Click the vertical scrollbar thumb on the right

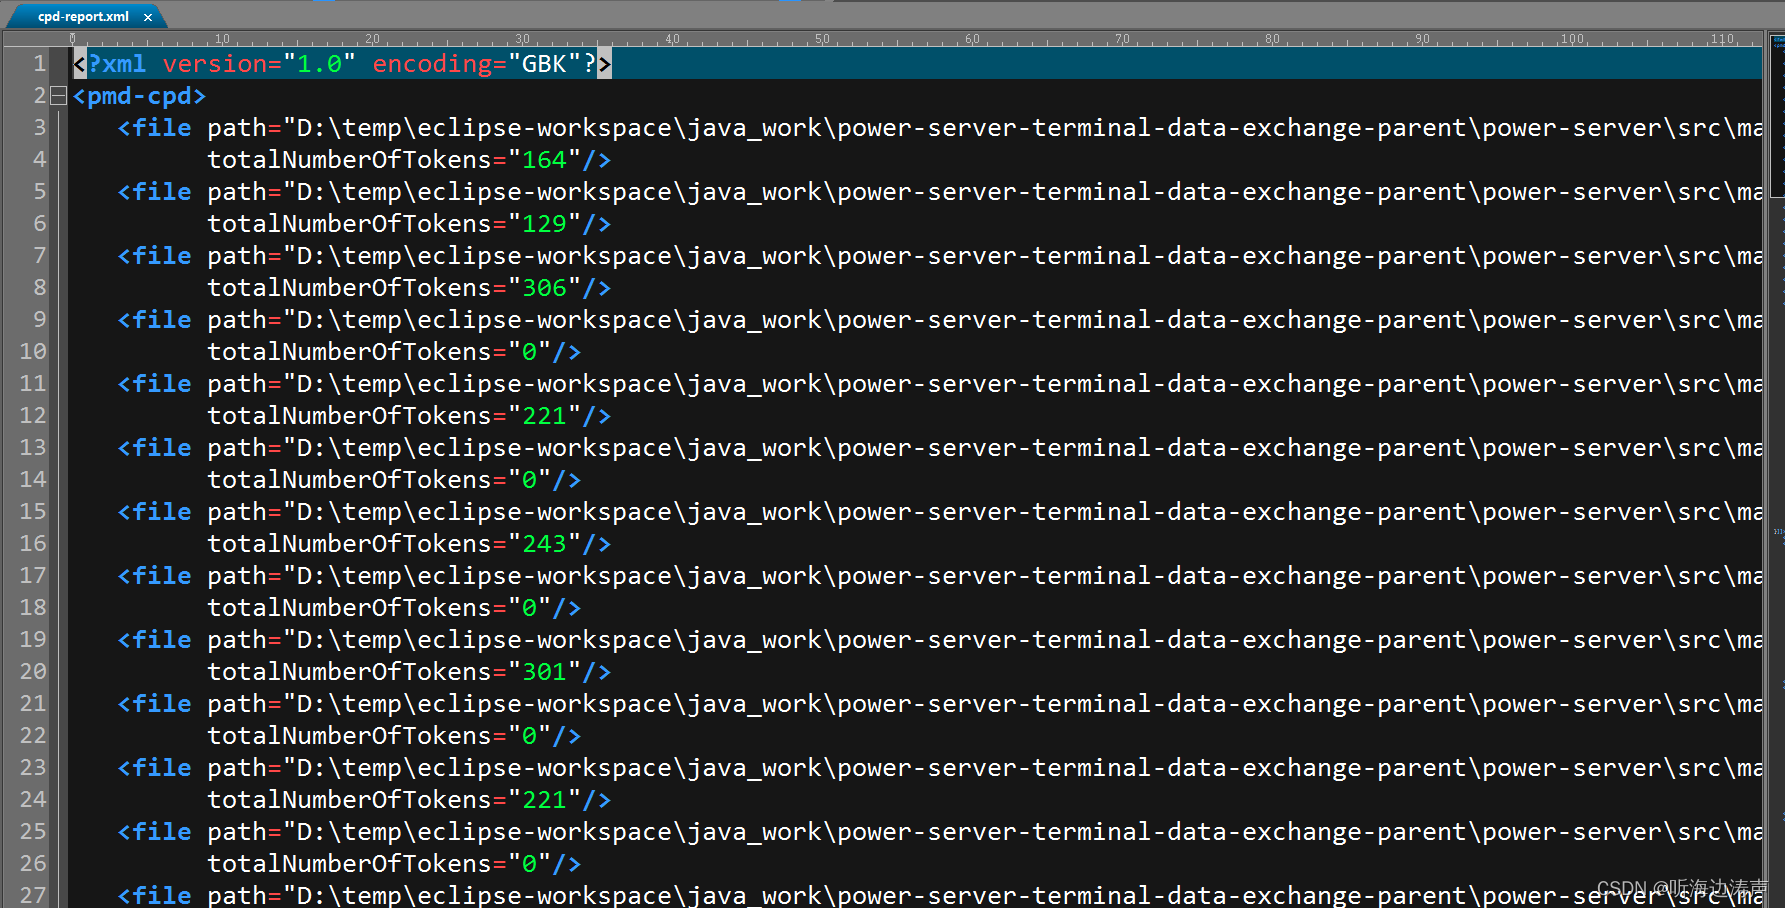coord(1777,115)
